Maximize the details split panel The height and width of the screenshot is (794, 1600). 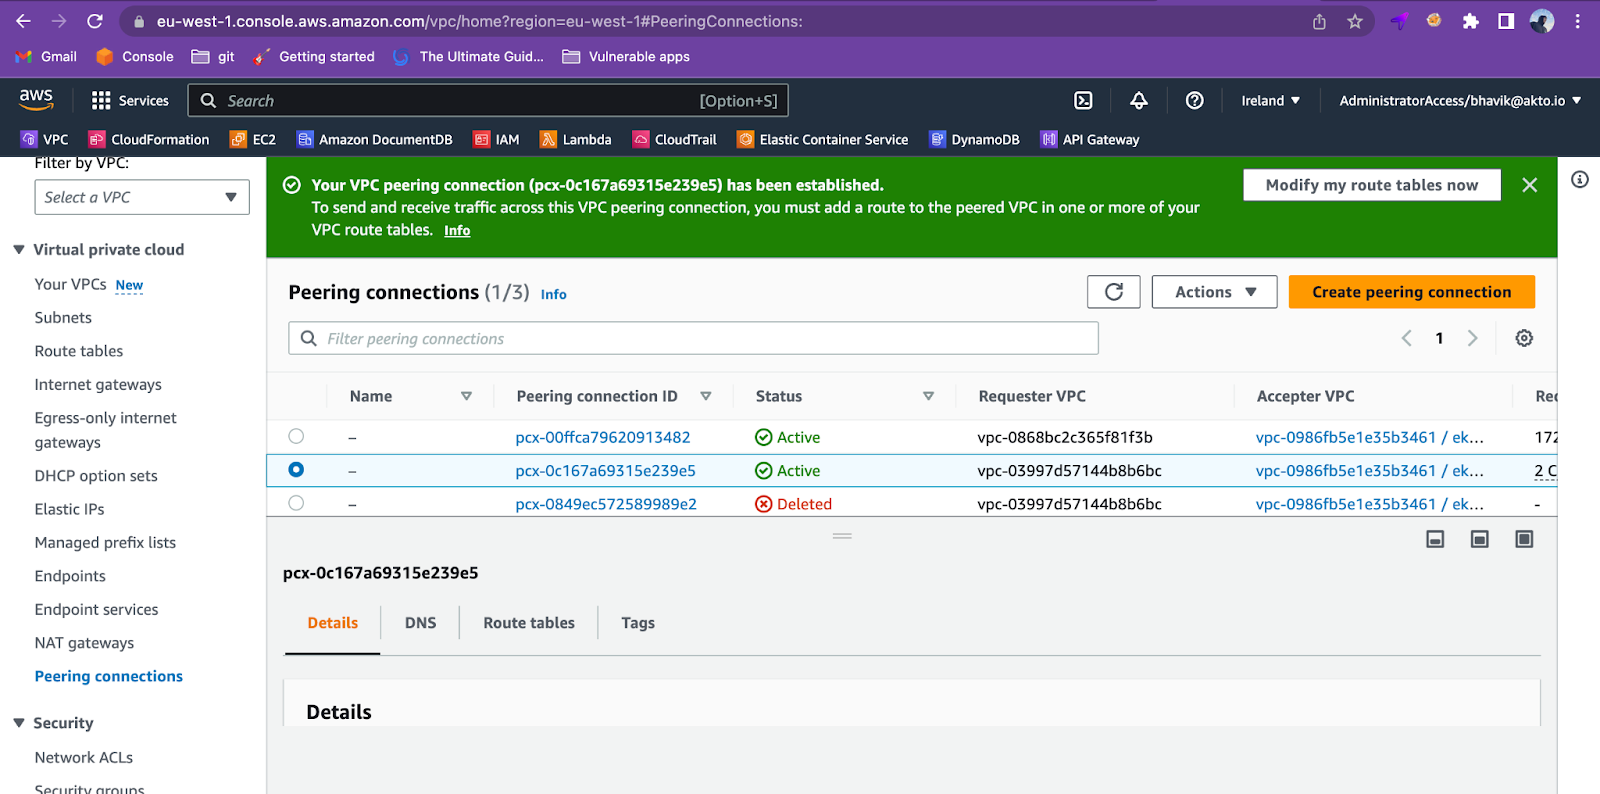click(x=1524, y=539)
